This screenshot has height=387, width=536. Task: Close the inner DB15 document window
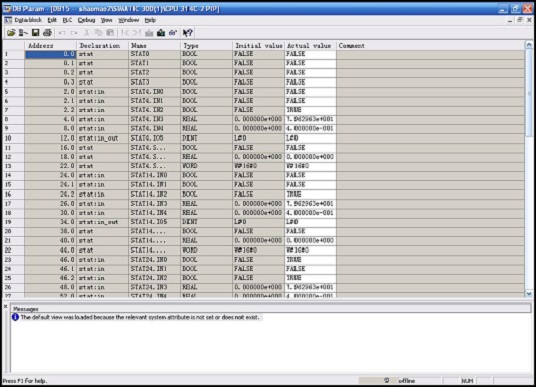coord(529,20)
